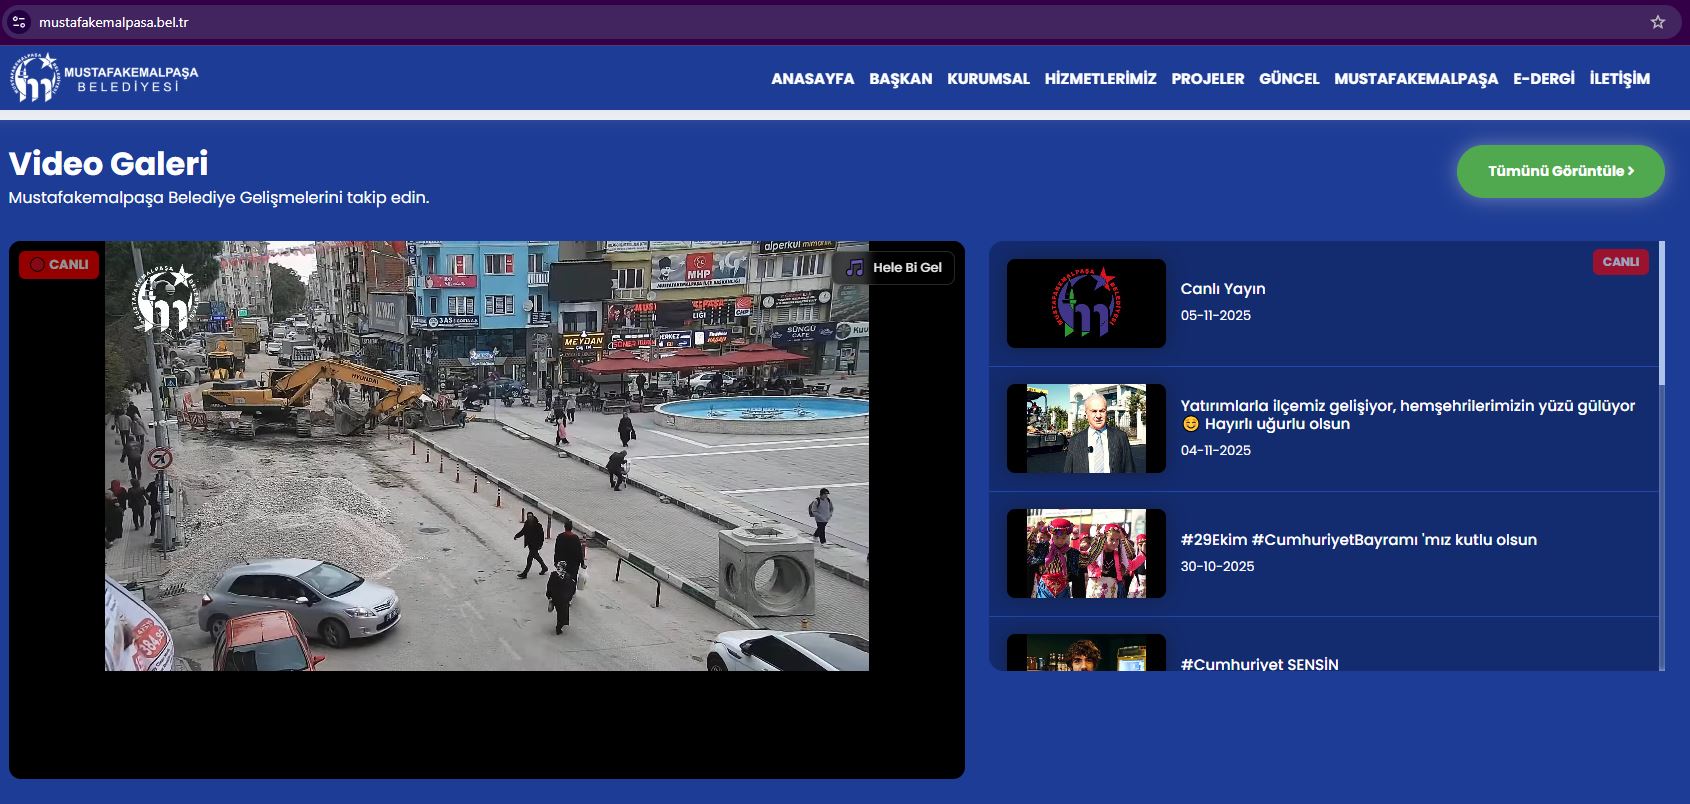Open the ANASAYFA menu item
The image size is (1690, 804).
812,79
